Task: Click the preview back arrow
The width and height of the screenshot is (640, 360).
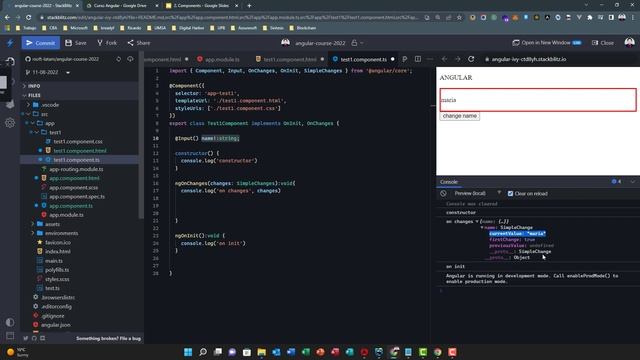Action: (444, 59)
